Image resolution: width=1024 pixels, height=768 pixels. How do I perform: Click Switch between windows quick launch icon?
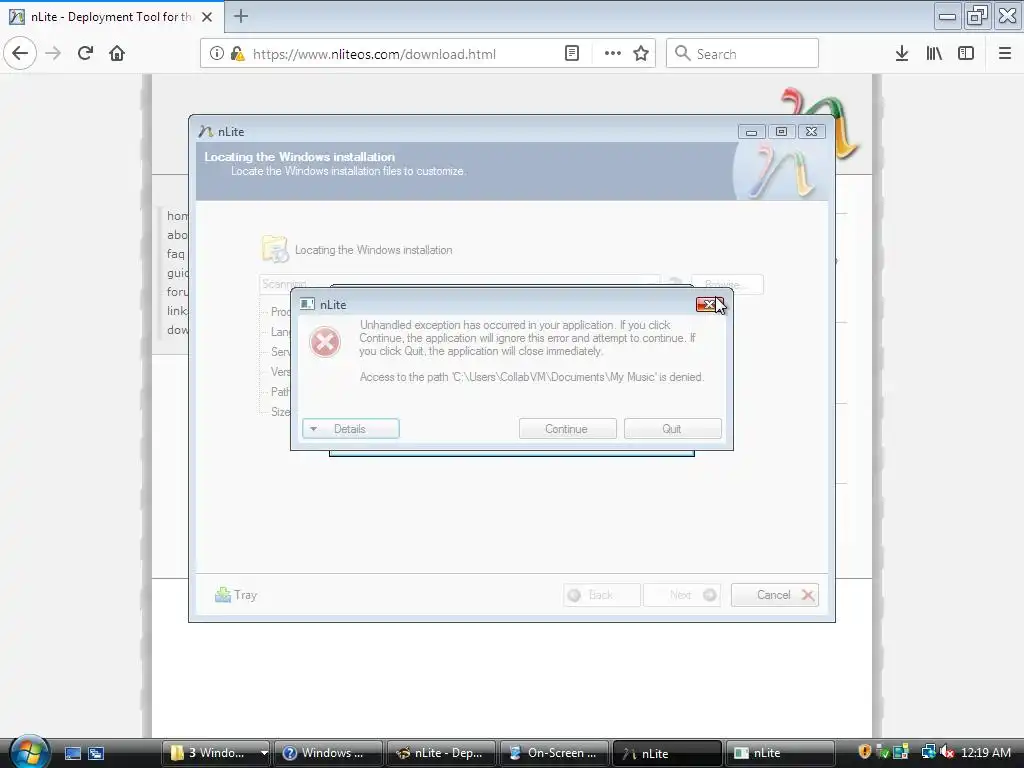point(96,753)
